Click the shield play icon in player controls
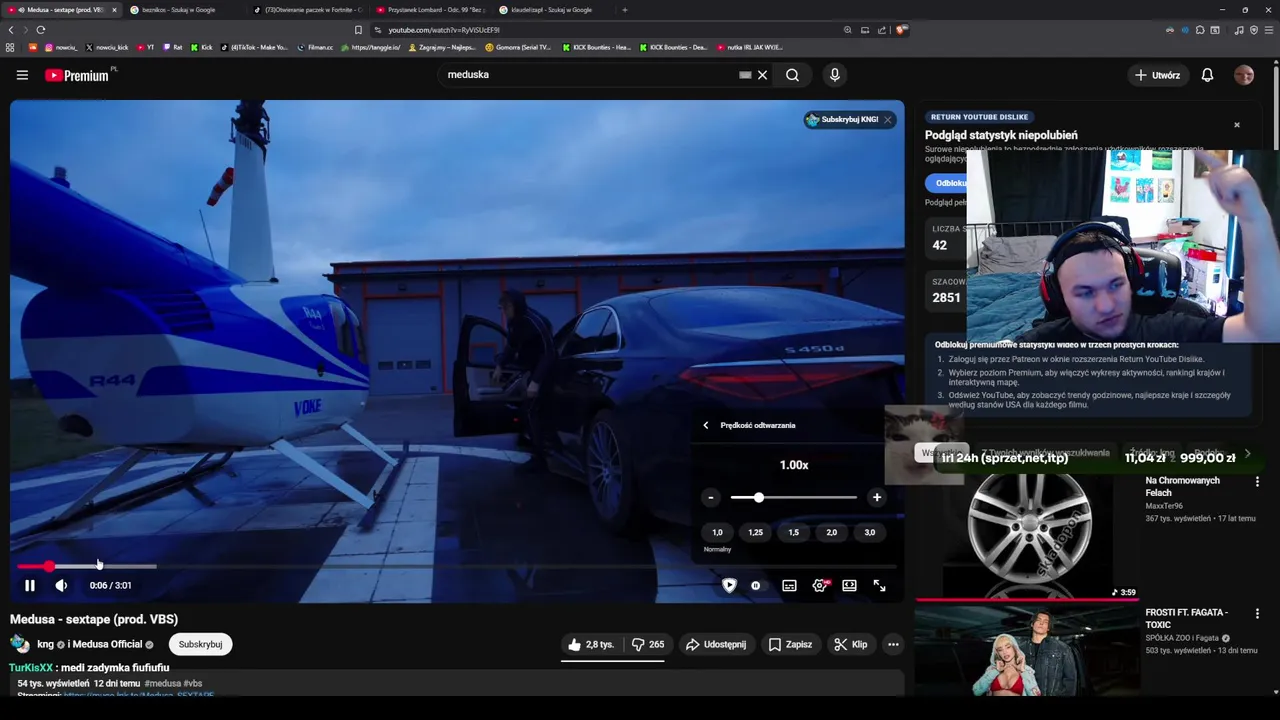Screen dimensions: 1280x720 (729, 586)
